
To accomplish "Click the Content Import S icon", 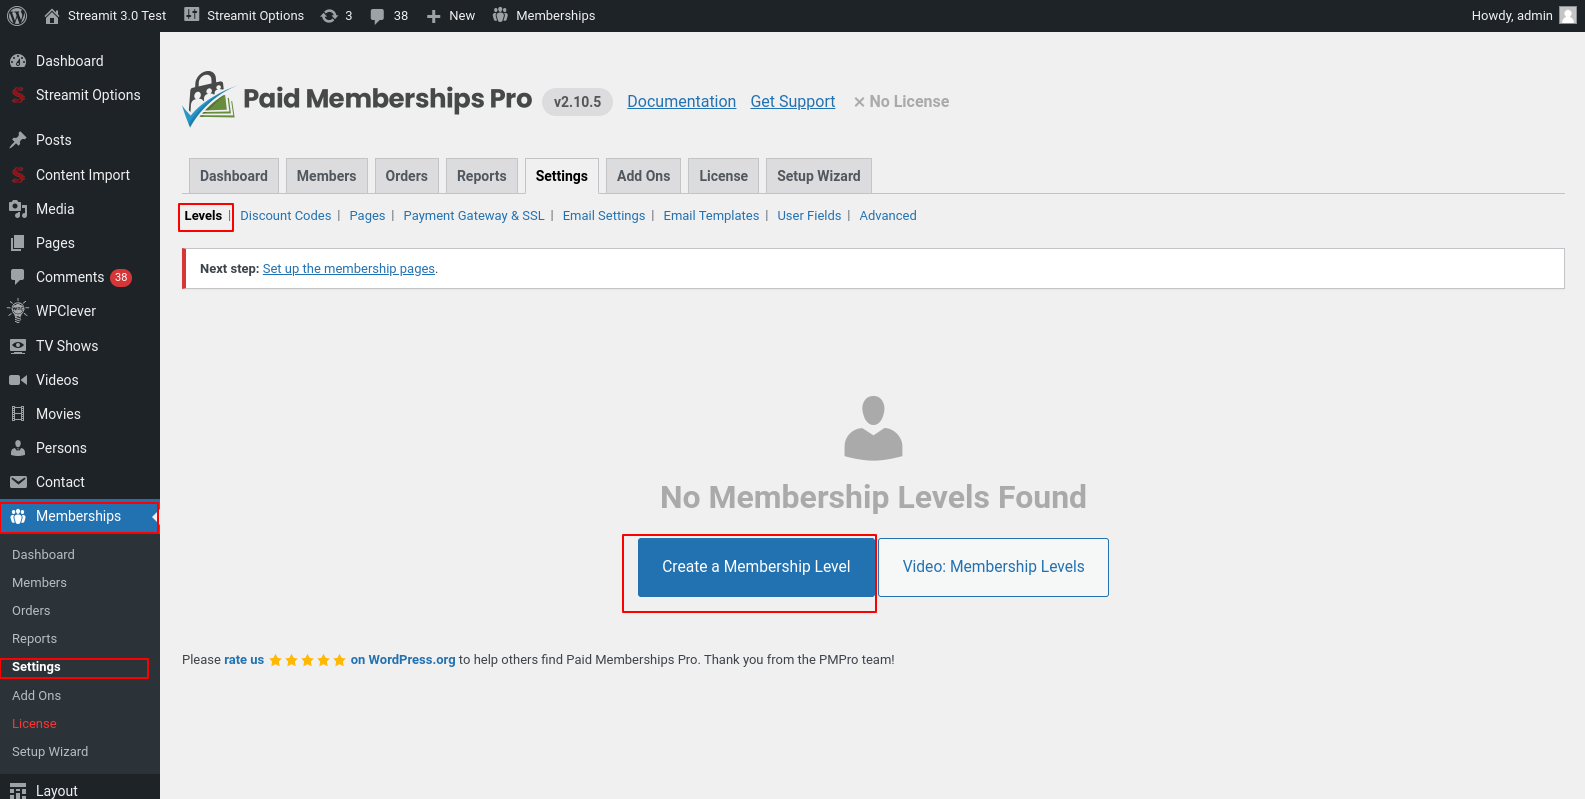I will coord(18,175).
